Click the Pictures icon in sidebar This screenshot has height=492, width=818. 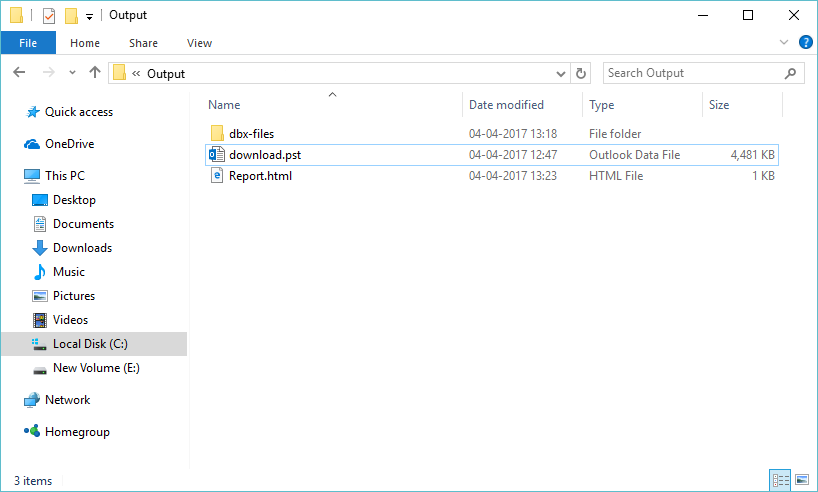(x=40, y=296)
